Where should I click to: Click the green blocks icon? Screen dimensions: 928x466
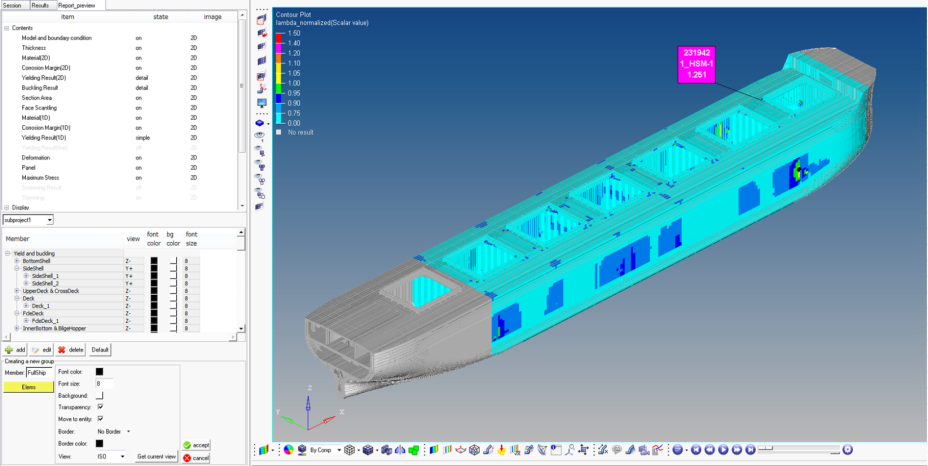point(414,450)
